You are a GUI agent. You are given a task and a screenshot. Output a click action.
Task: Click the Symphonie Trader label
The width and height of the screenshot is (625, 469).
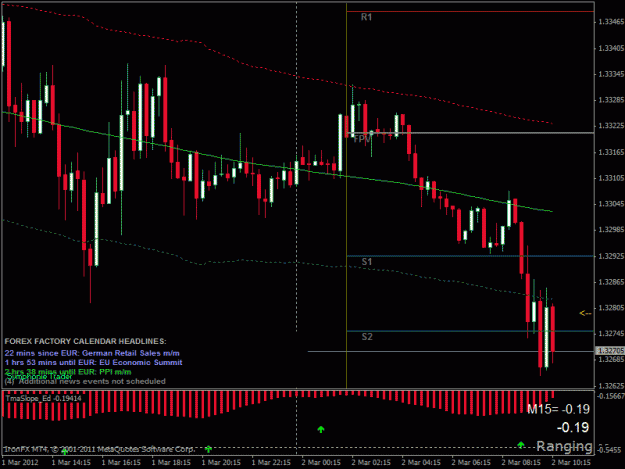coord(39,377)
